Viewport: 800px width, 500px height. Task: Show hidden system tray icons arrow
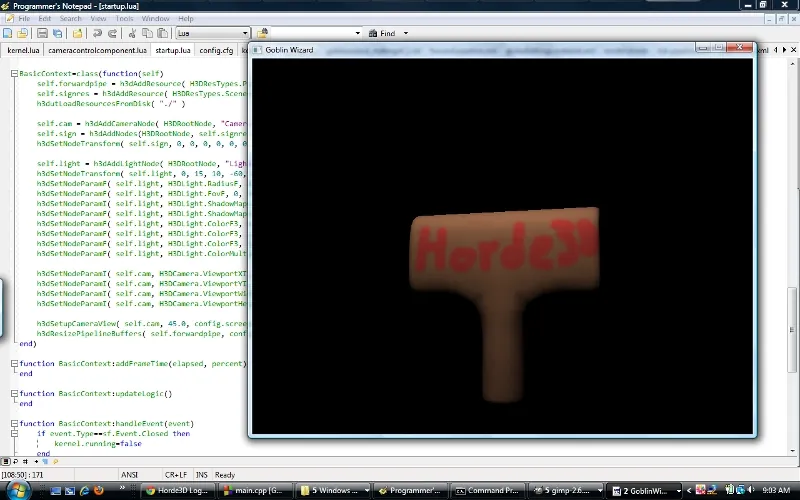point(689,491)
